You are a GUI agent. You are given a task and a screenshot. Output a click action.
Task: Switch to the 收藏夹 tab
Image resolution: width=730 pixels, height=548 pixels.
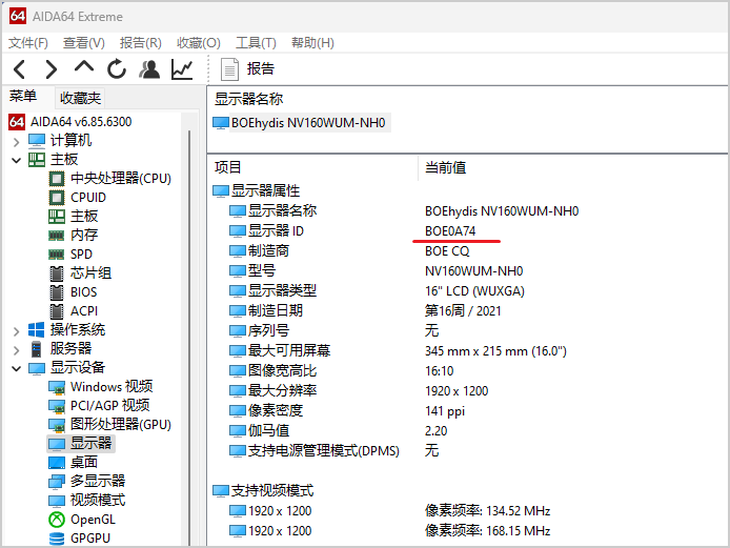80,98
